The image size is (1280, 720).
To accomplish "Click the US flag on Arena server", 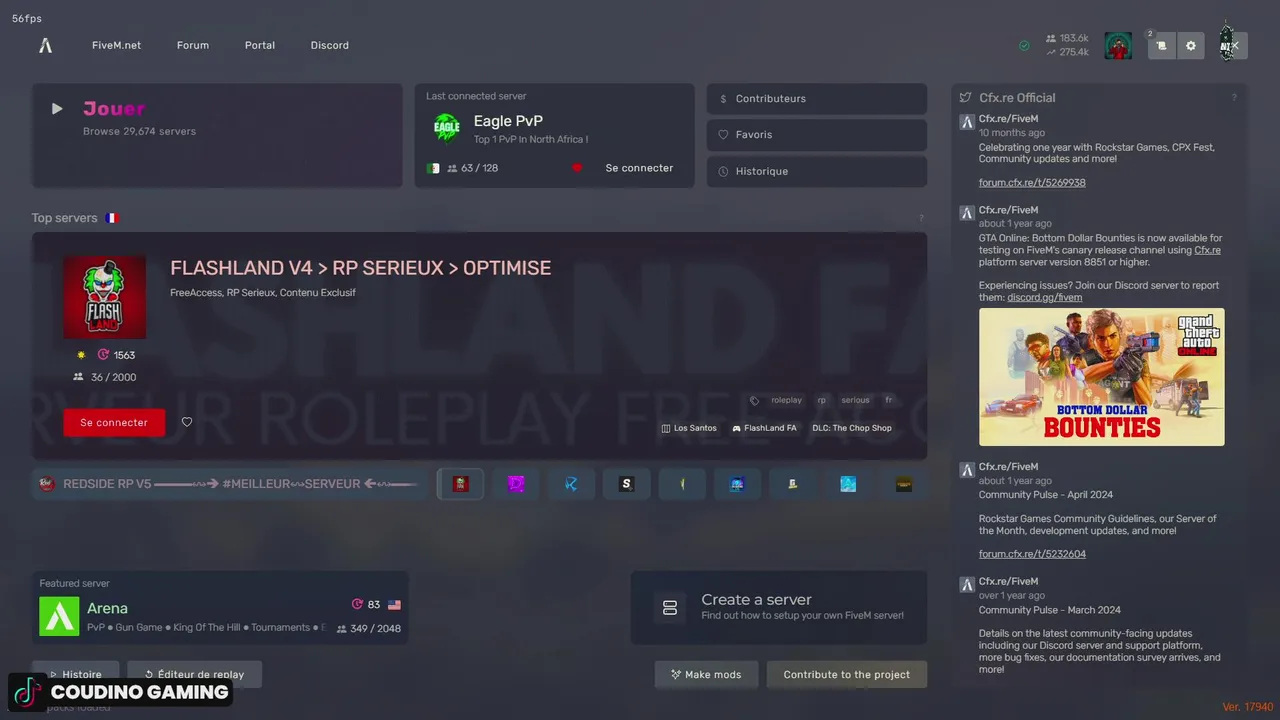I will pos(394,605).
